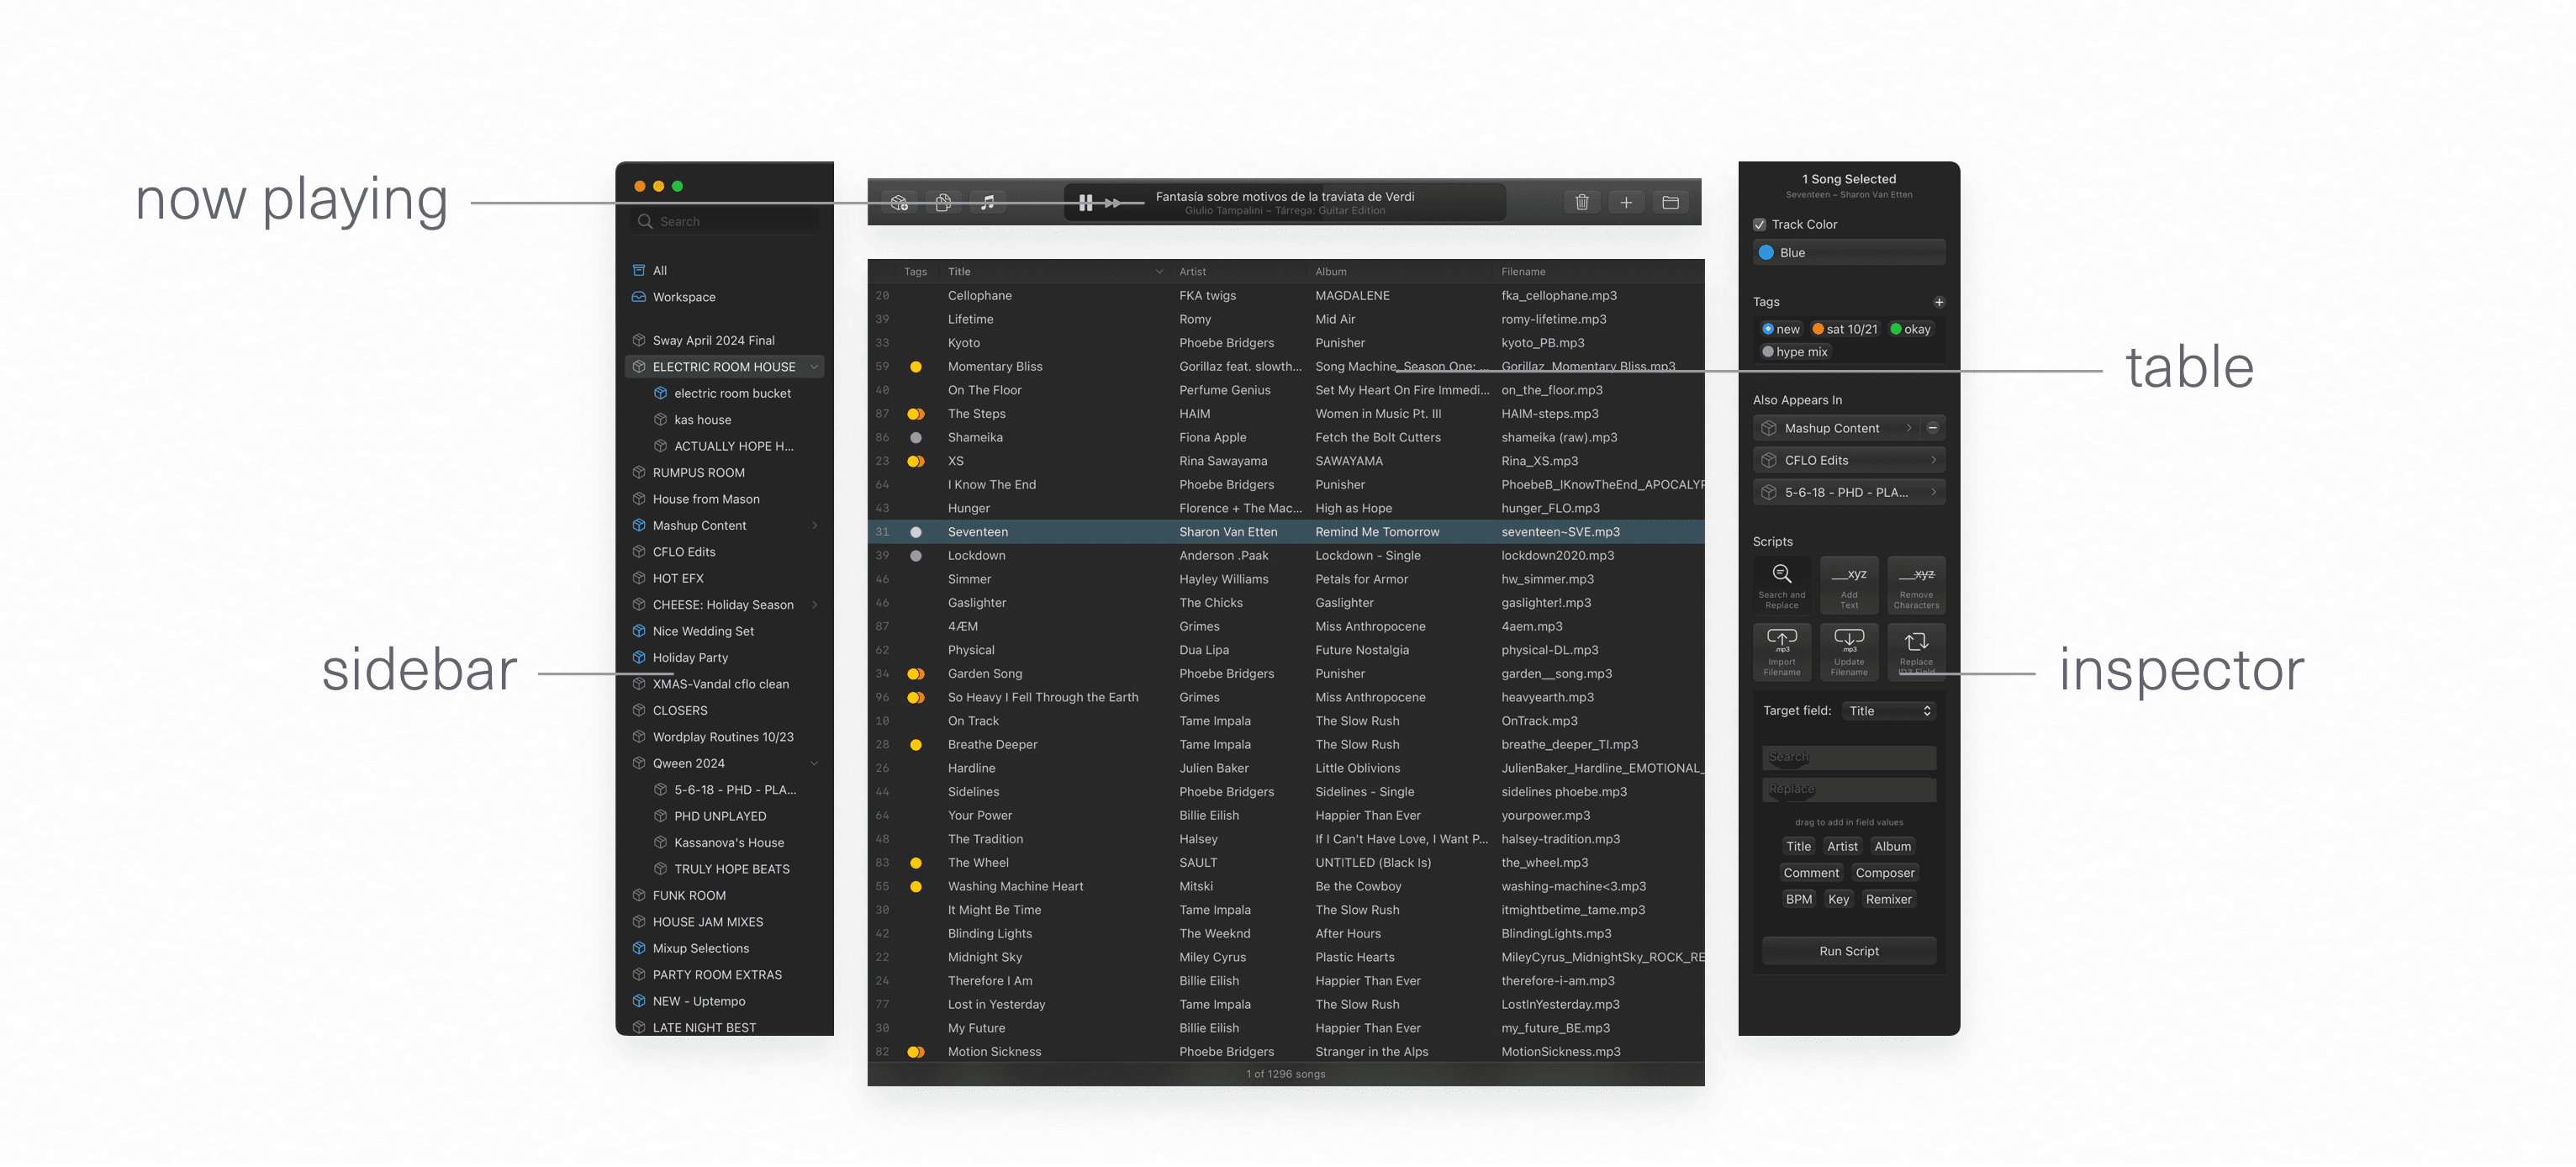Viewport: 2576px width, 1167px height.
Task: Open the Target field dropdown
Action: click(1888, 711)
